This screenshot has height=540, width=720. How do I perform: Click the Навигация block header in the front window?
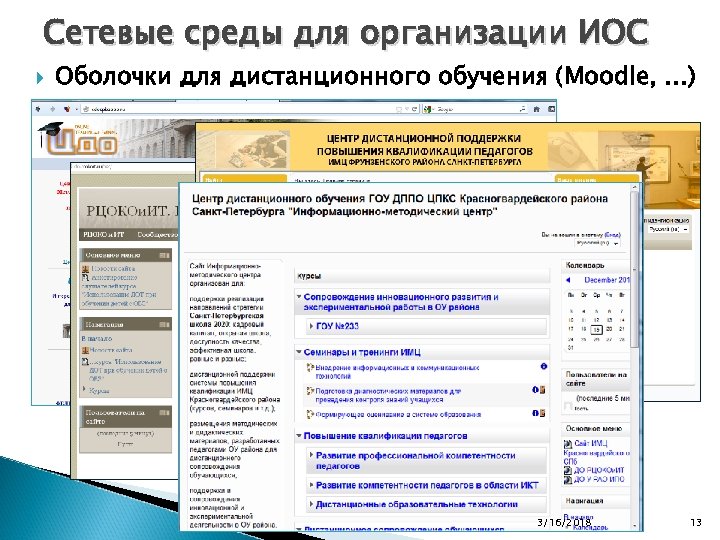[x=585, y=501]
